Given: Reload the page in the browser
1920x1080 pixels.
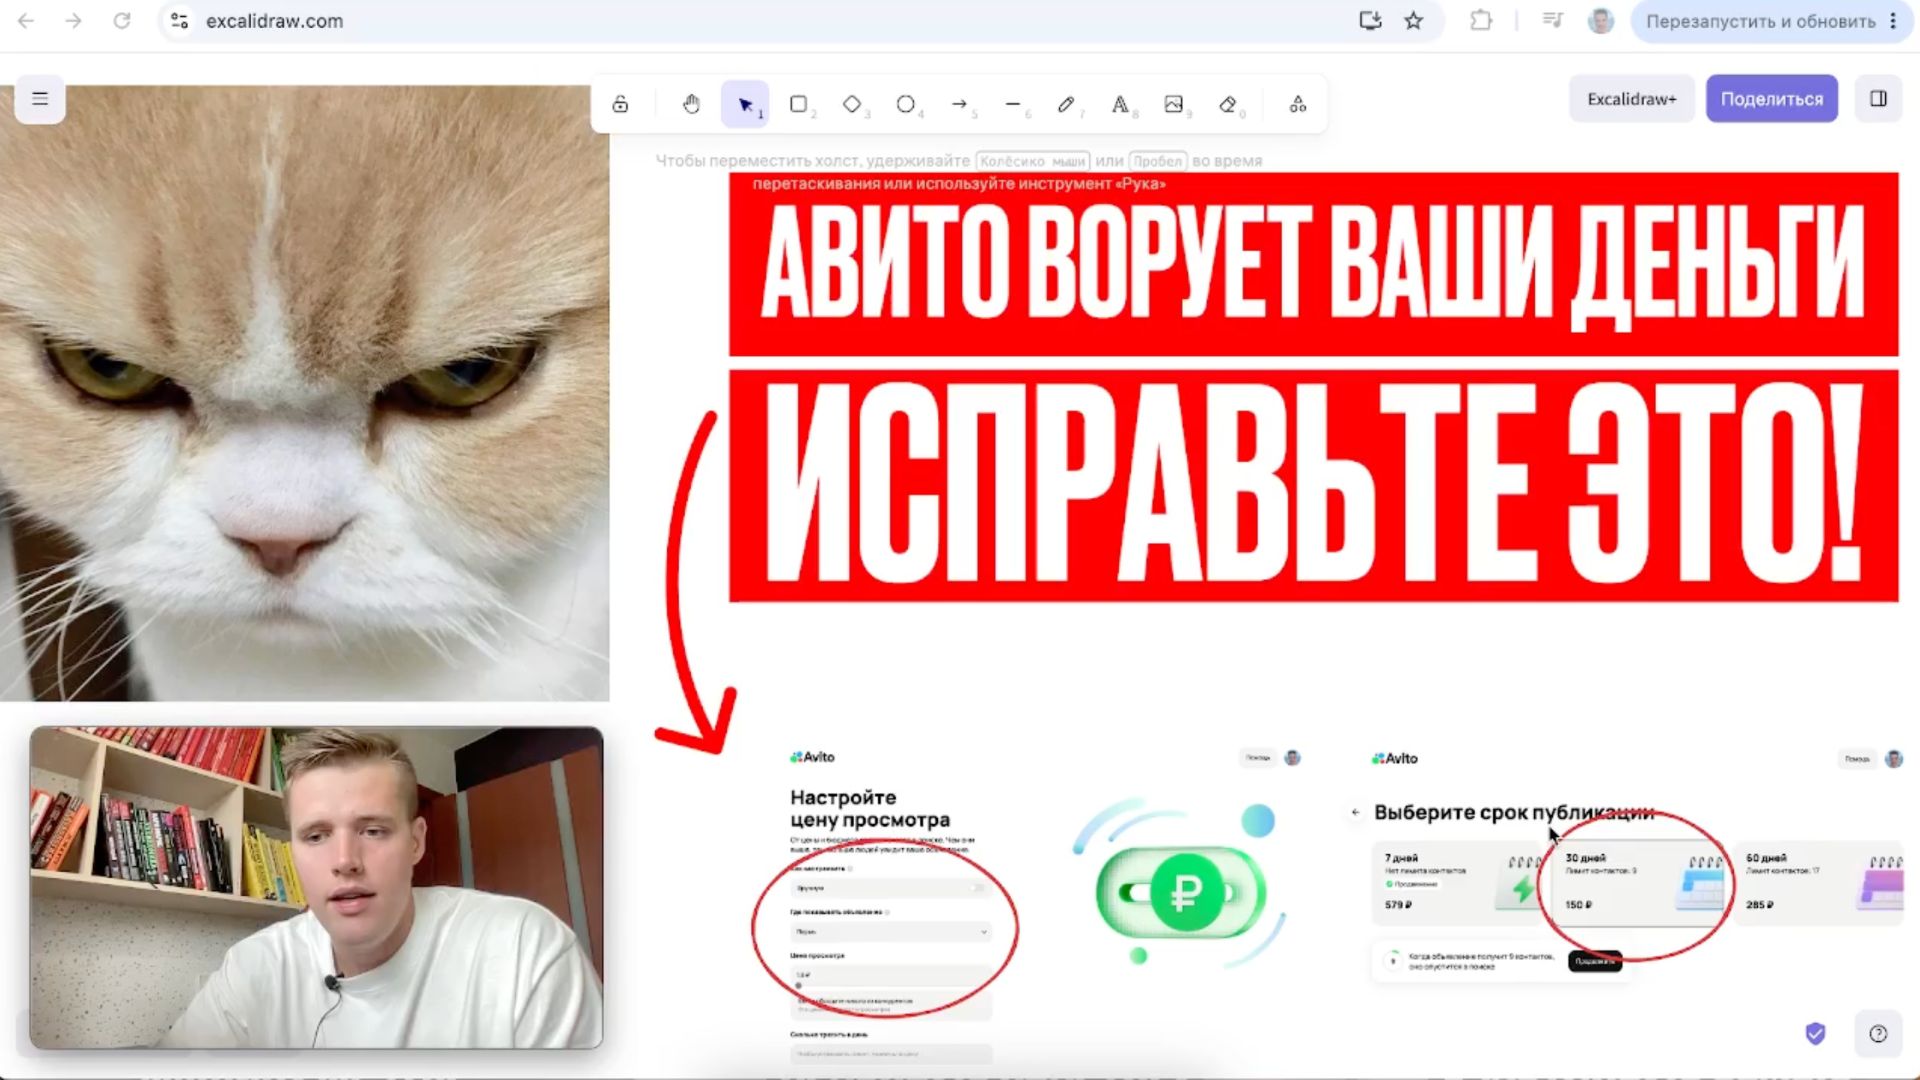Looking at the screenshot, I should 121,21.
